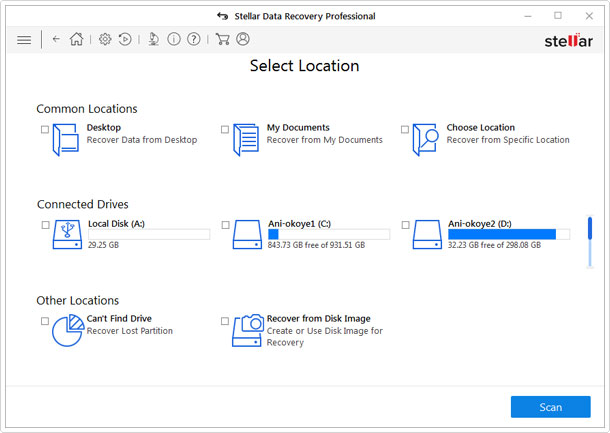Click "Create or Use Disk Image for Recovery"

click(x=324, y=337)
